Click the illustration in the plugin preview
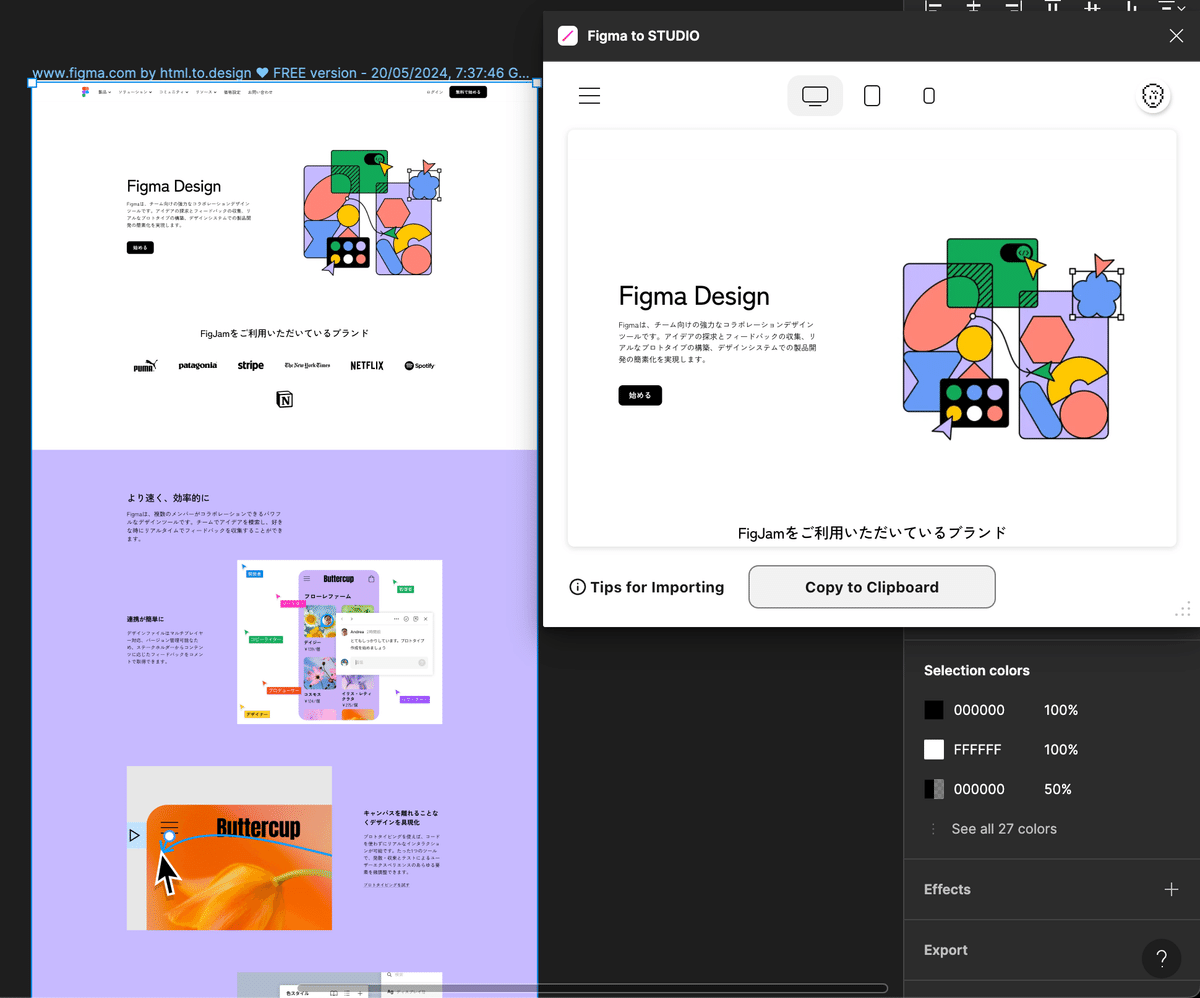Image resolution: width=1200 pixels, height=998 pixels. 1012,339
